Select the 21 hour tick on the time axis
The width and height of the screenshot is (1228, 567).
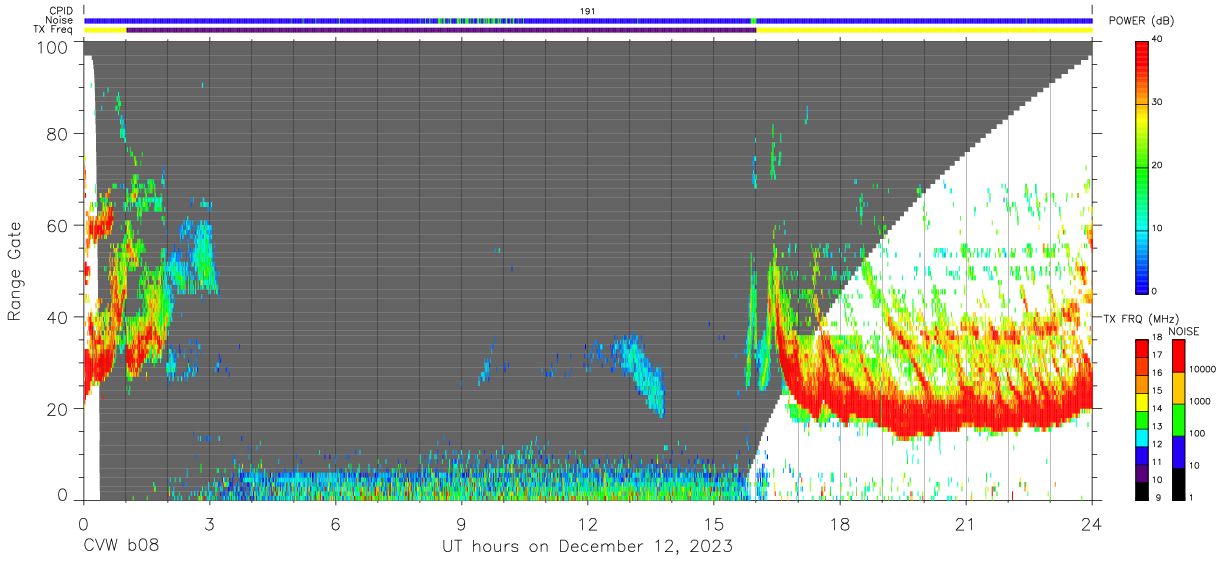966,524
